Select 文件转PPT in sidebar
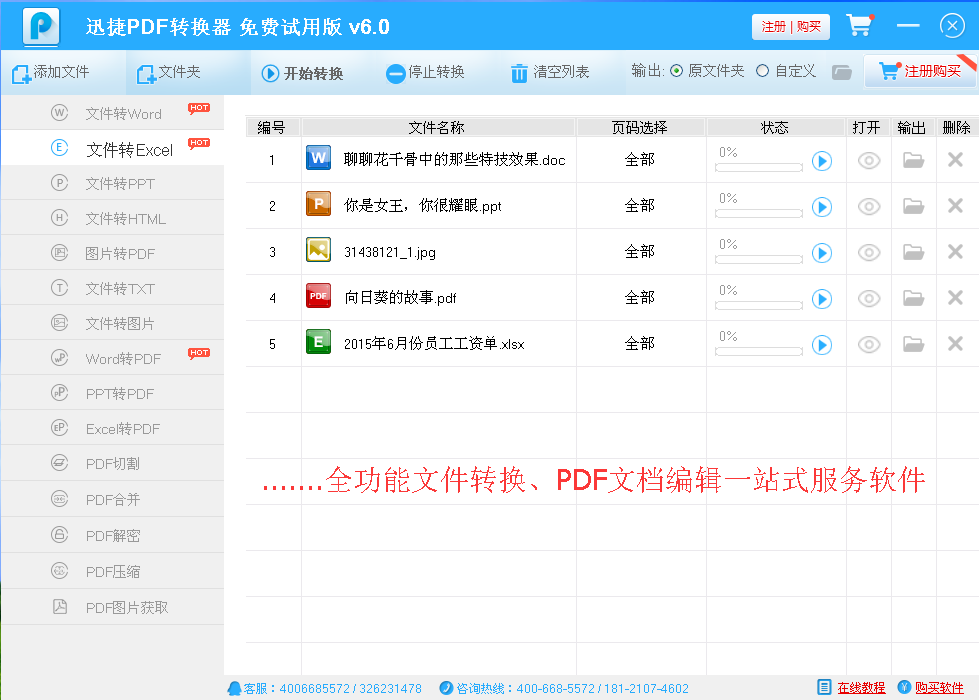This screenshot has height=700, width=979. pos(112,183)
